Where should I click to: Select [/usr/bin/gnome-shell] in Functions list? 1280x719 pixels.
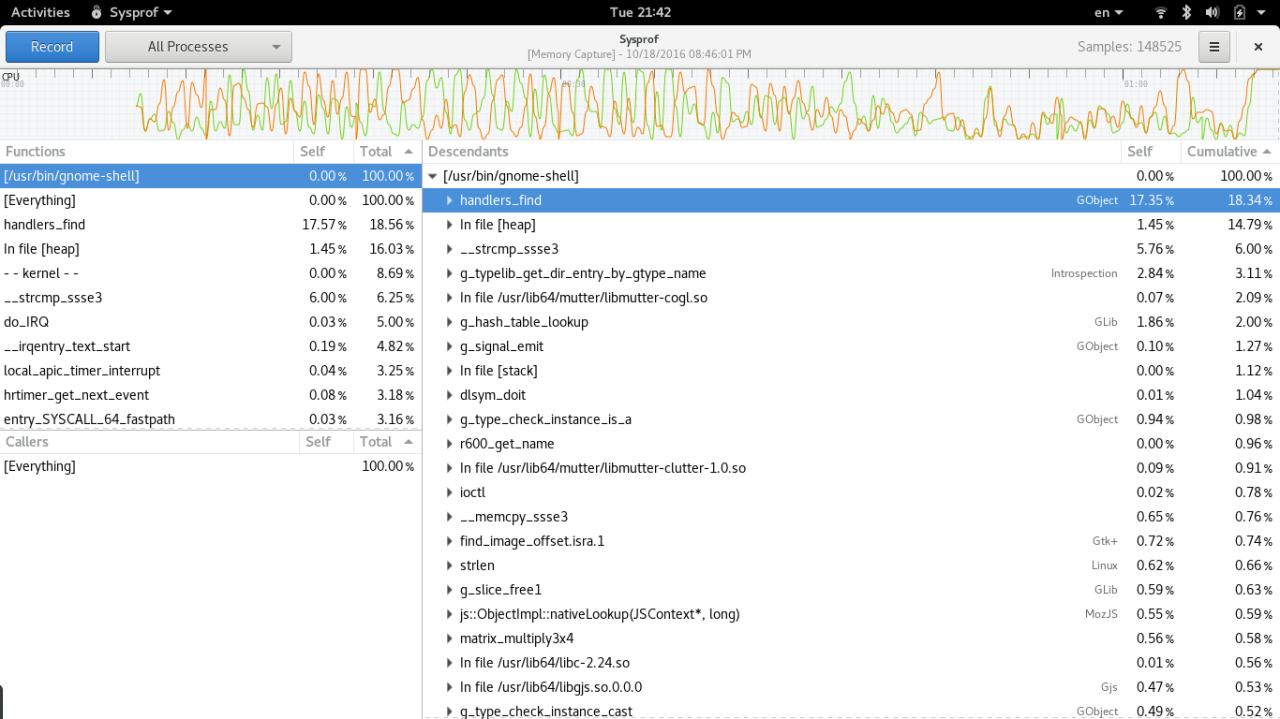(x=210, y=176)
